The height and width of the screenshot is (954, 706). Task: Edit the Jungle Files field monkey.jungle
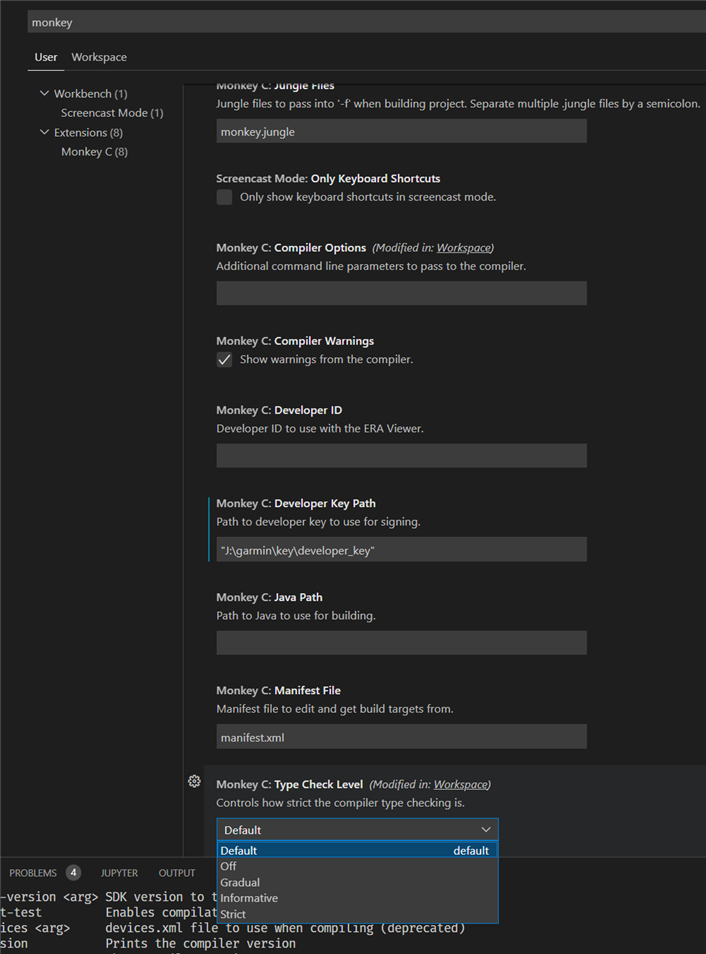[402, 131]
